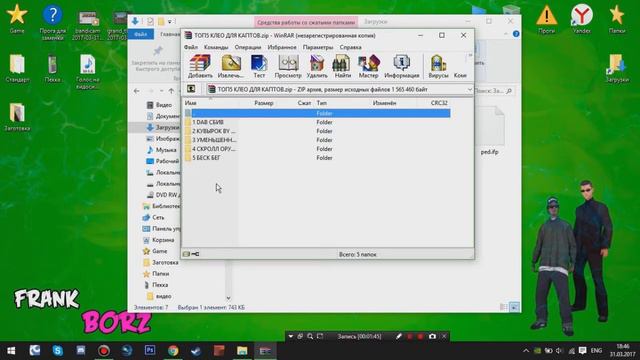Sort by the CRC32 column header
This screenshot has width=640, height=360.
click(x=439, y=103)
